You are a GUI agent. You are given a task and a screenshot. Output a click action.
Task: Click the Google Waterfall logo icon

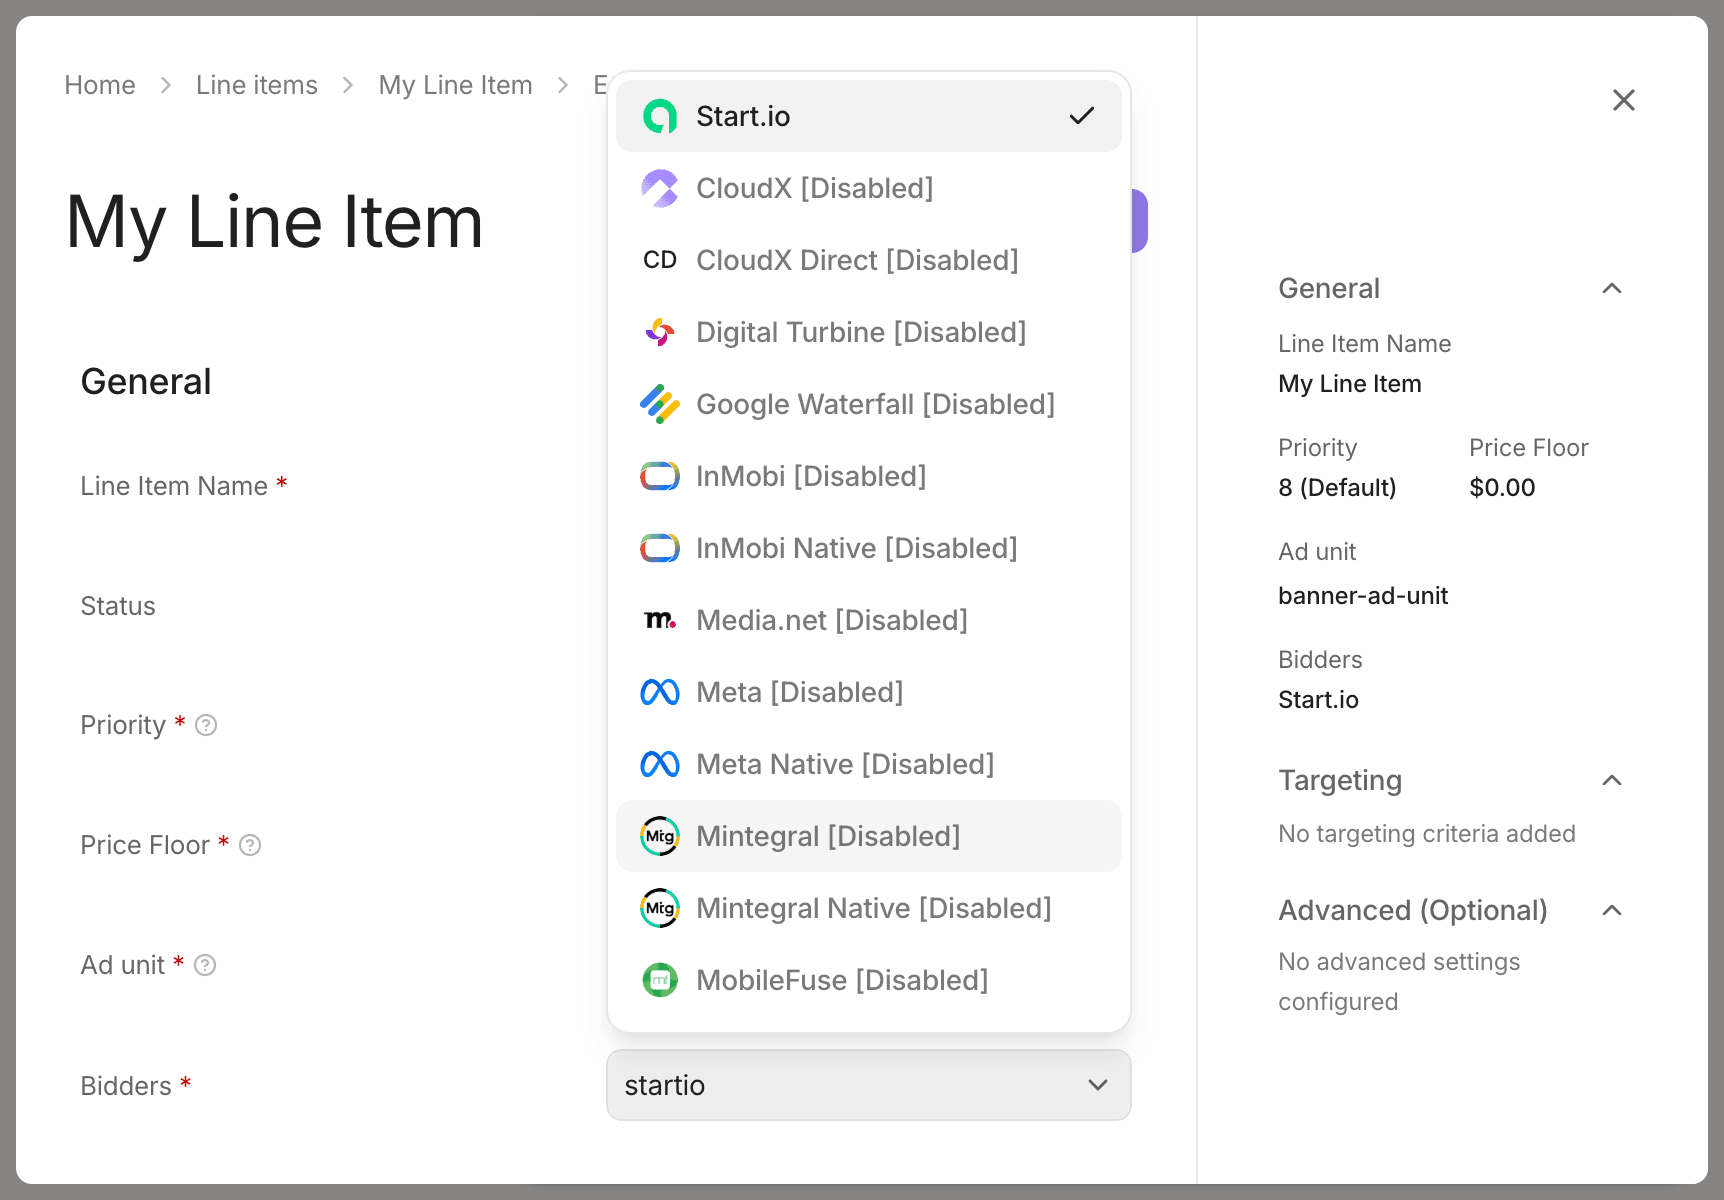(x=660, y=404)
